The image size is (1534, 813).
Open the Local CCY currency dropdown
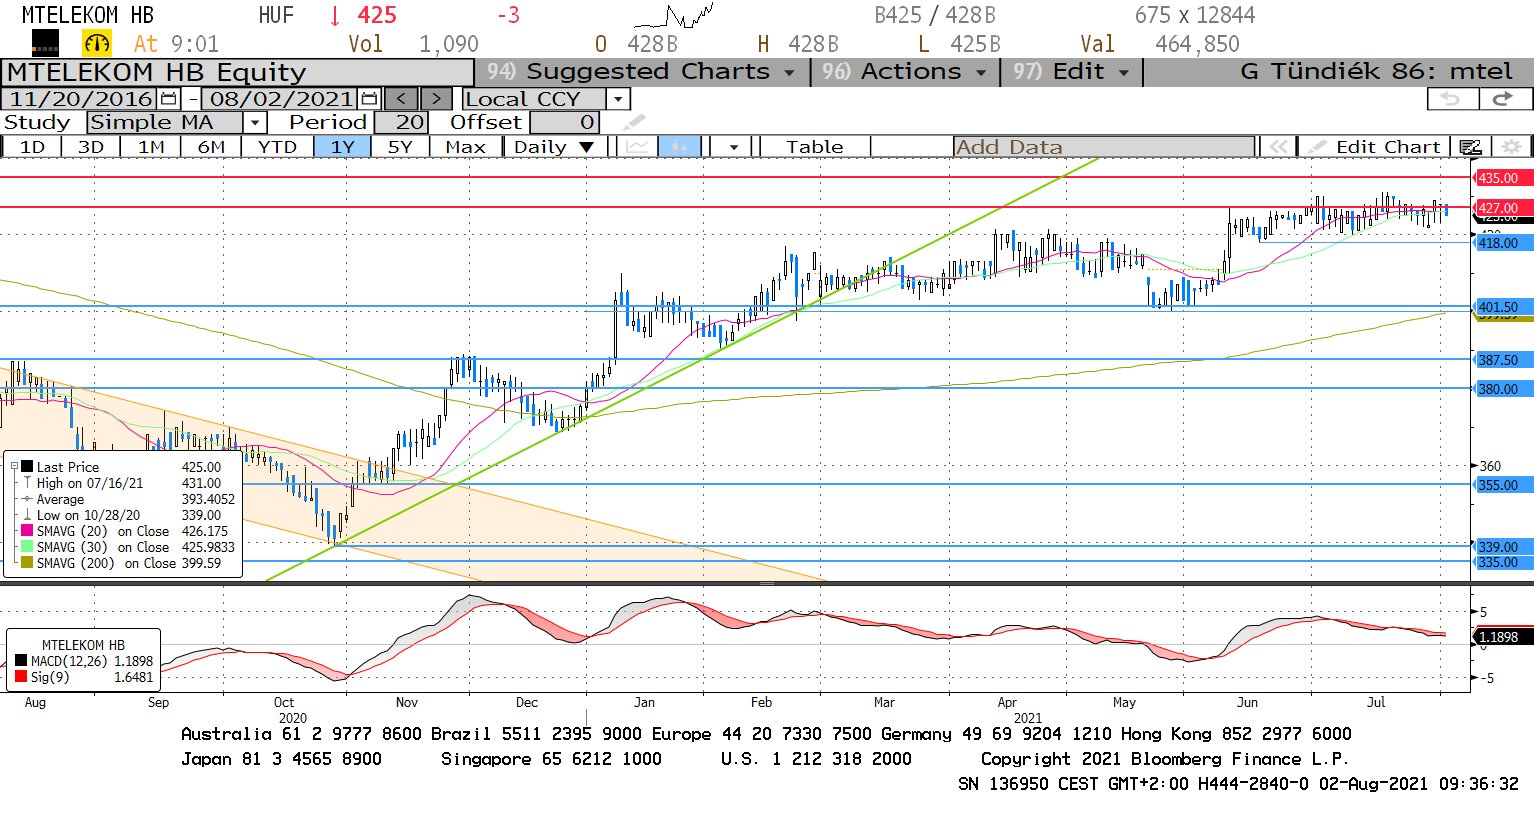point(619,99)
